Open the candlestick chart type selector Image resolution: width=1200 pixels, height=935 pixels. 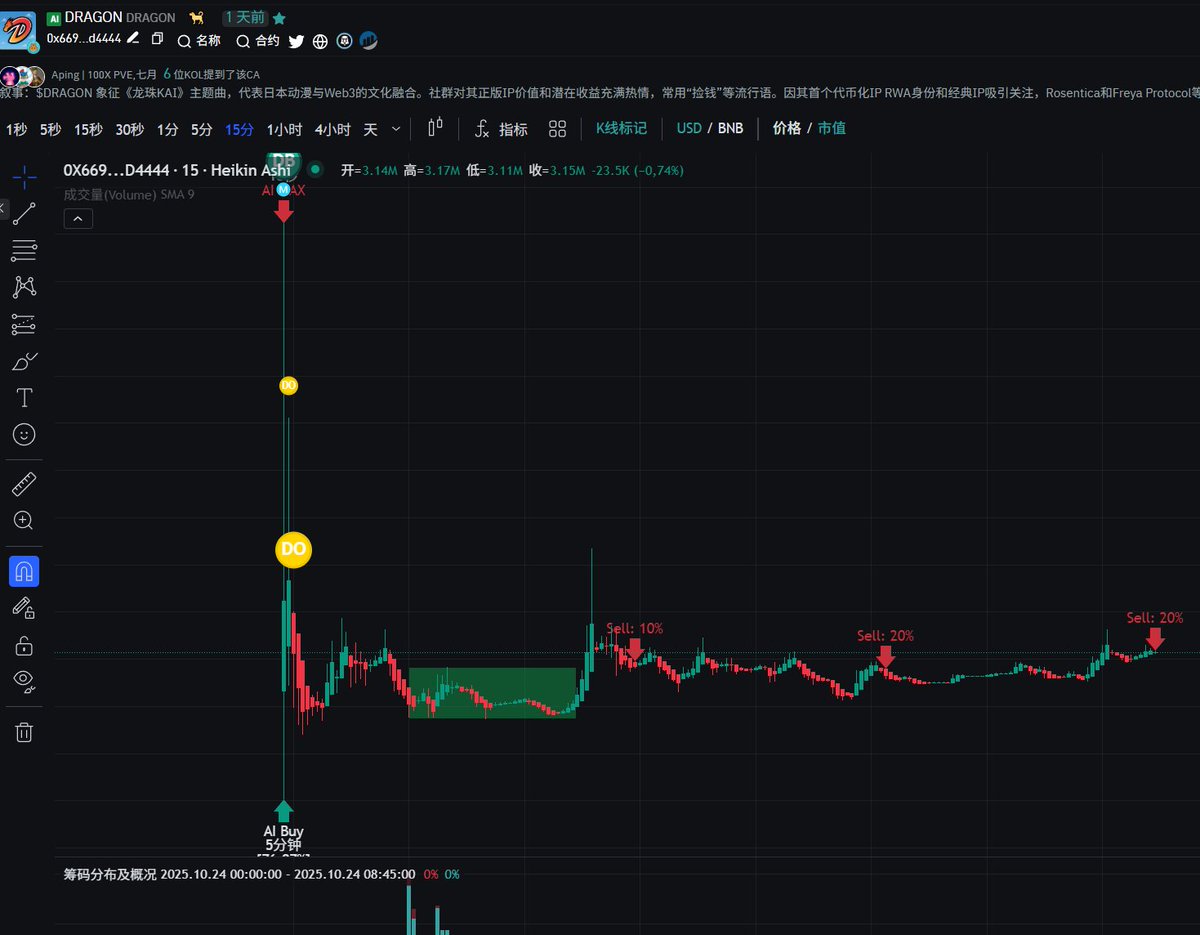(x=435, y=128)
